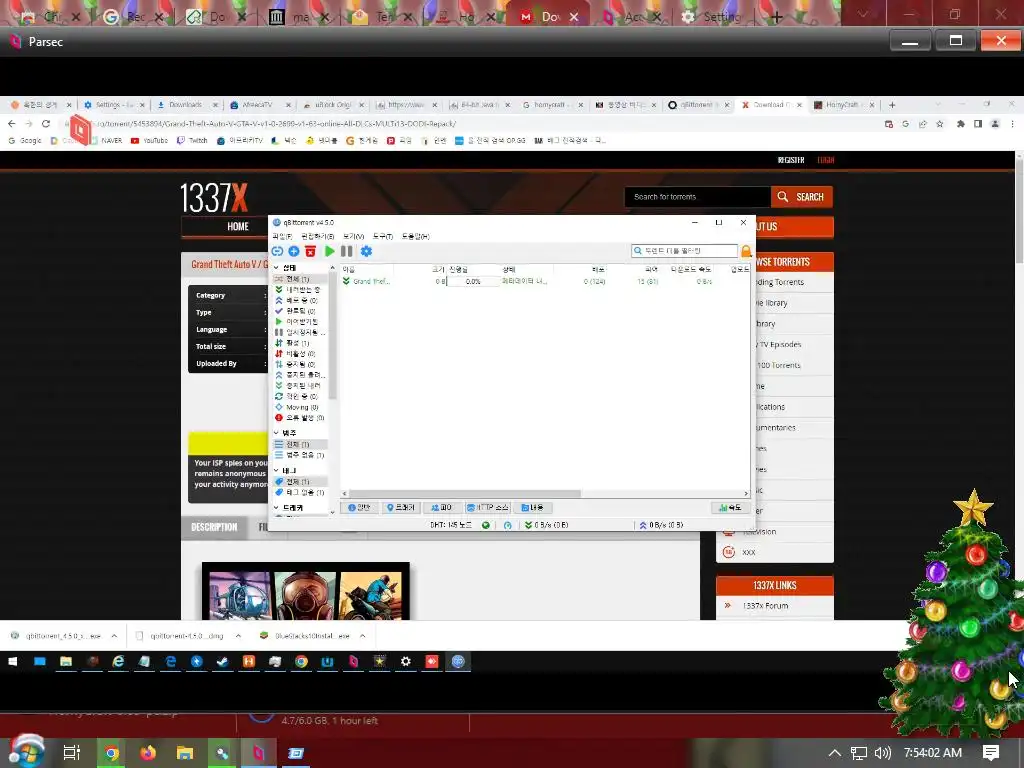The image size is (1024, 768).
Task: Click the orange lock icon in qBittorrent
Action: coord(746,251)
